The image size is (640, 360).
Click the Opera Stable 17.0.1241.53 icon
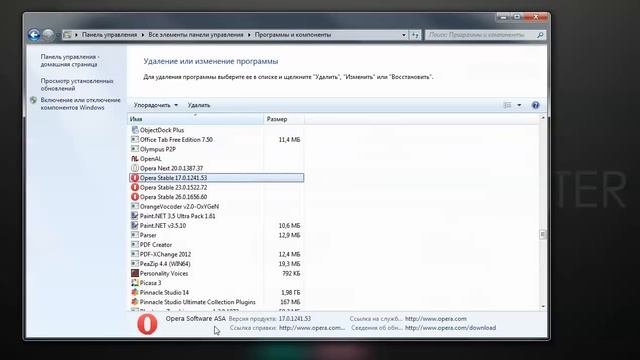135,178
